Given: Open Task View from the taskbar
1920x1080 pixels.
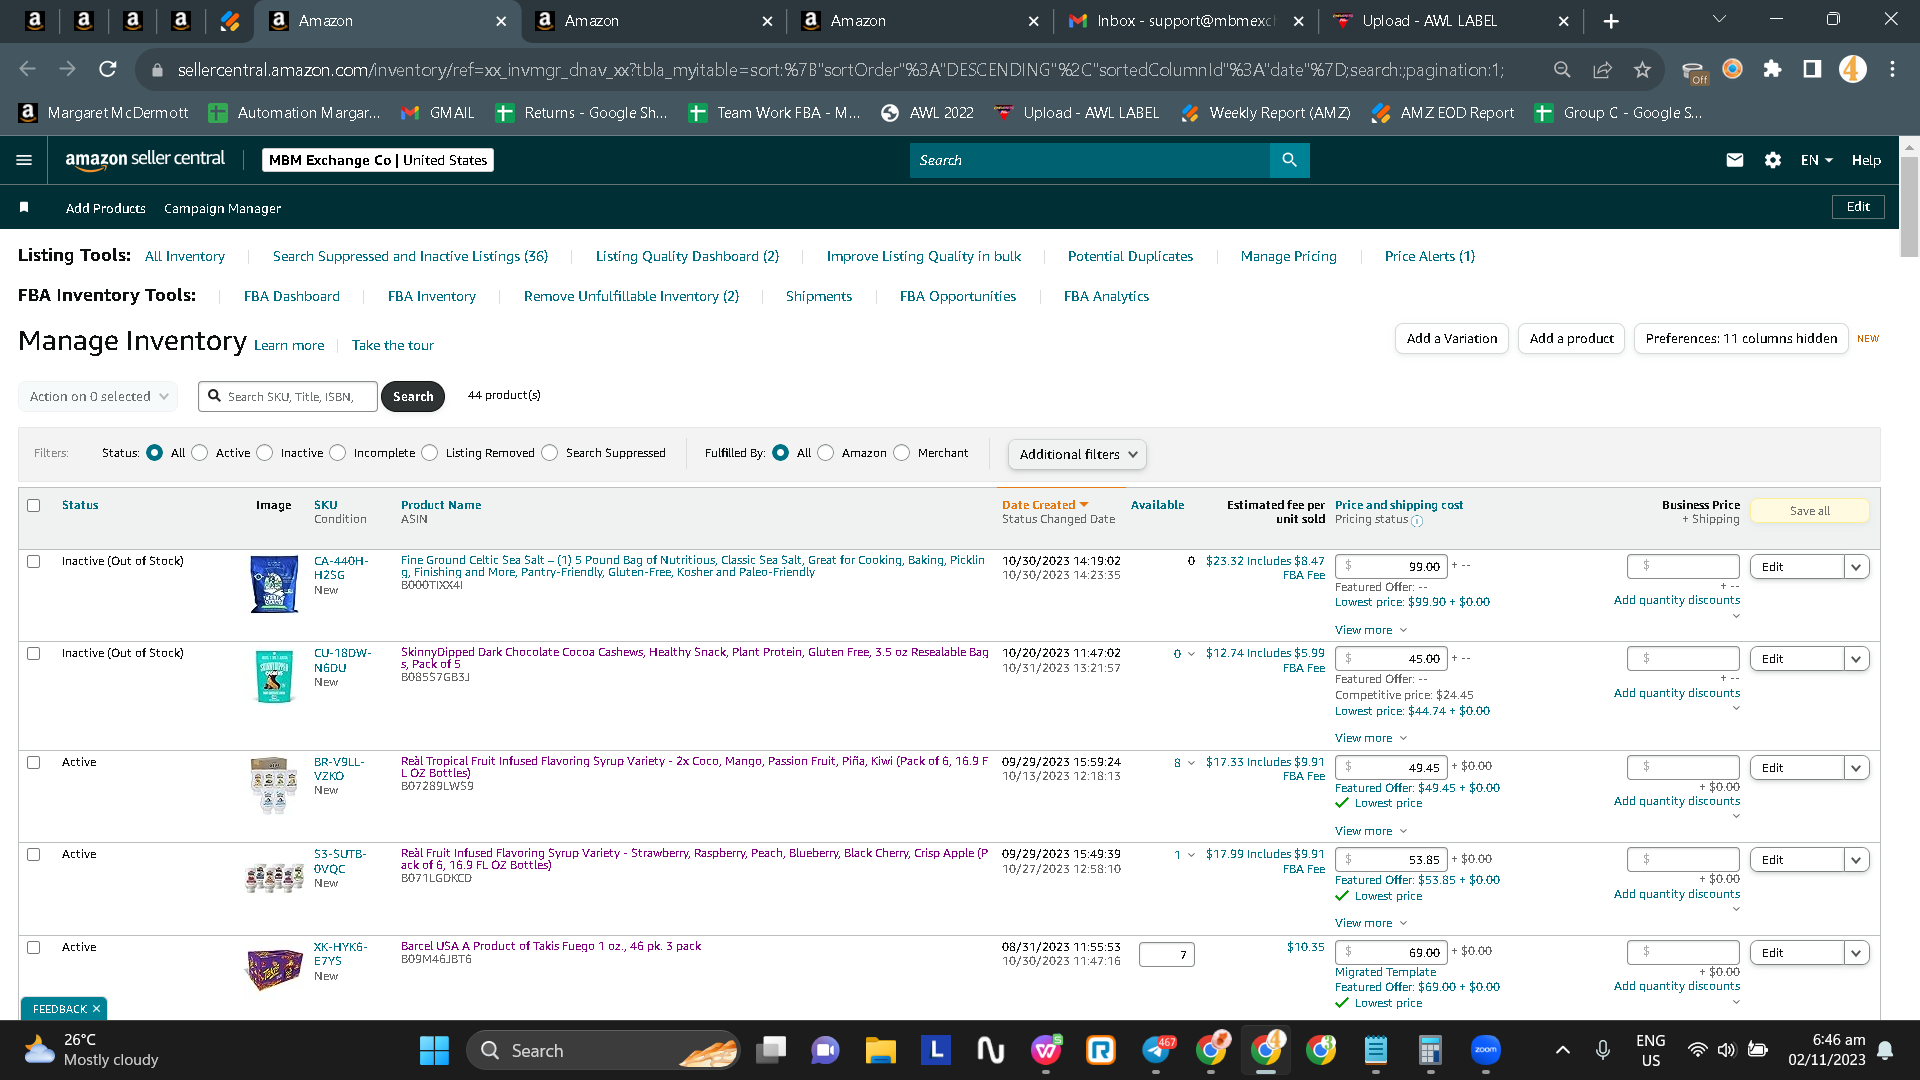Looking at the screenshot, I should pos(771,1050).
